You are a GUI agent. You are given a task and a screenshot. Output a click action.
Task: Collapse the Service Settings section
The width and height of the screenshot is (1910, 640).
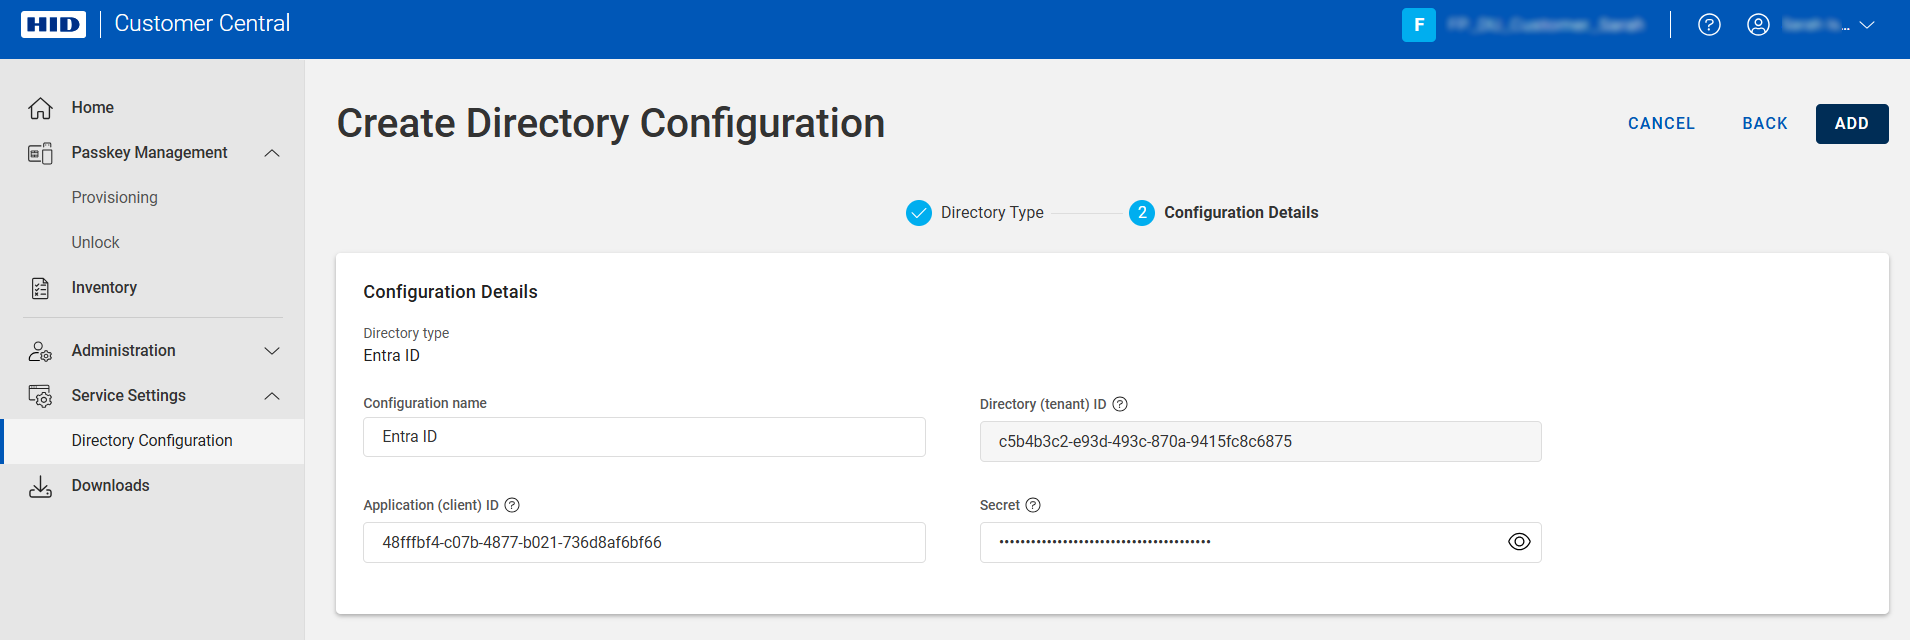click(272, 396)
